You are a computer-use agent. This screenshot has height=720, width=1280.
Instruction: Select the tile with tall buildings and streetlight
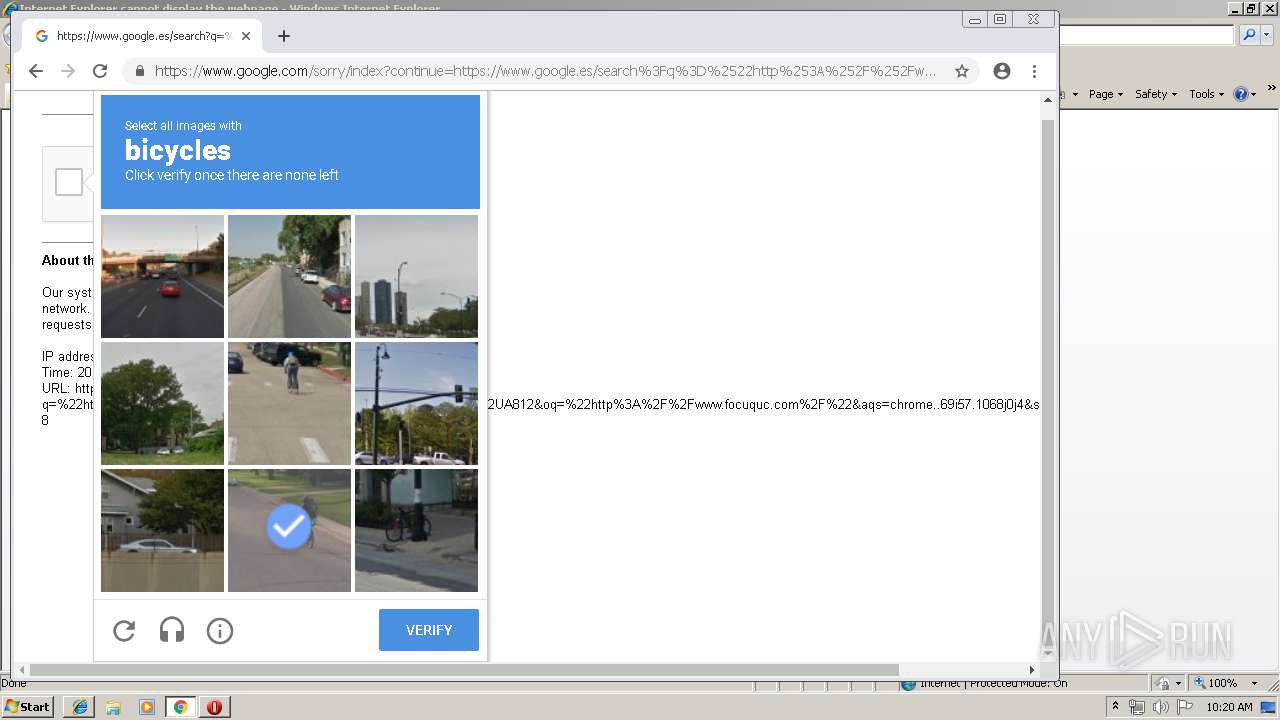coord(416,276)
